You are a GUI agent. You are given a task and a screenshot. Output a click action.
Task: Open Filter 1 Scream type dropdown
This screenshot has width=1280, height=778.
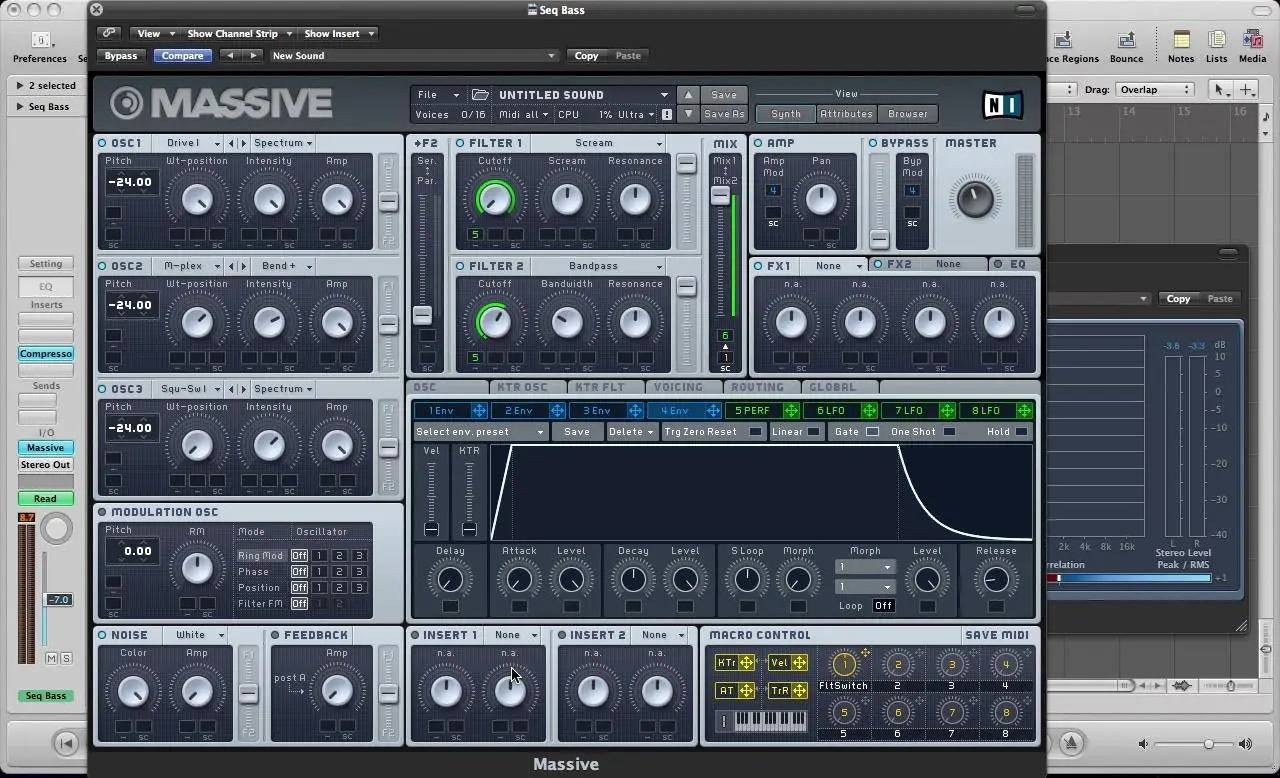(x=599, y=143)
